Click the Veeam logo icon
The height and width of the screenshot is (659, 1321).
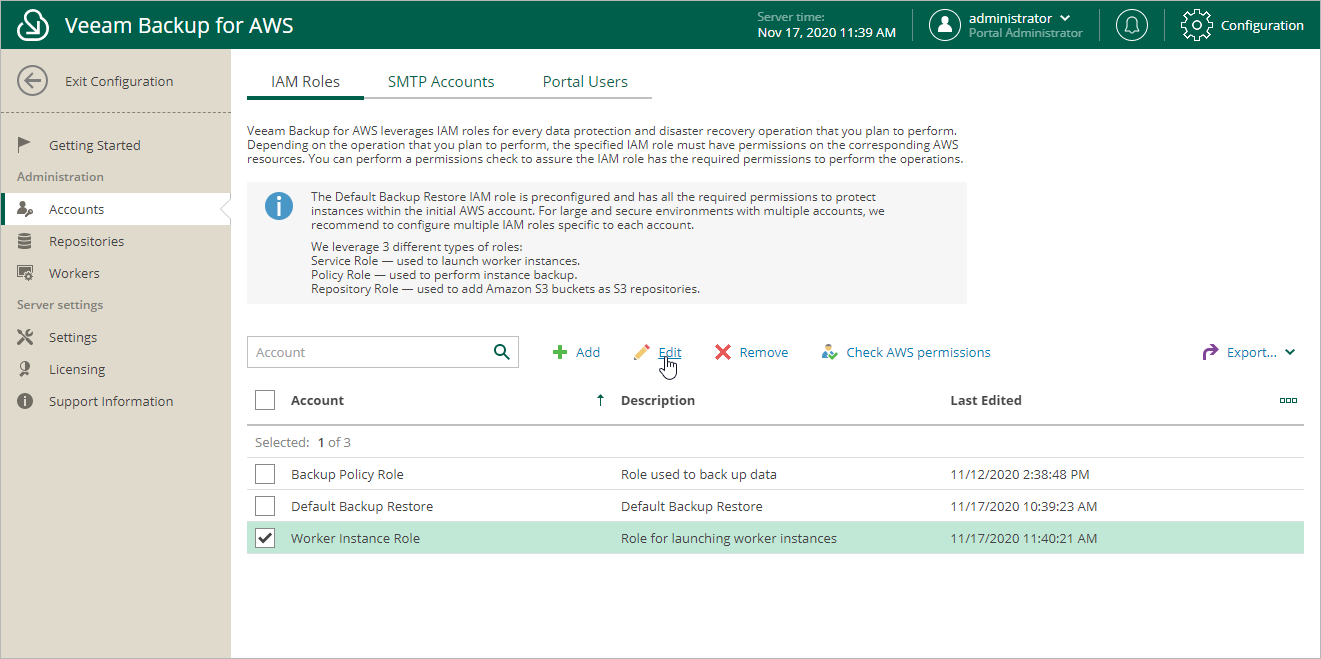point(33,25)
